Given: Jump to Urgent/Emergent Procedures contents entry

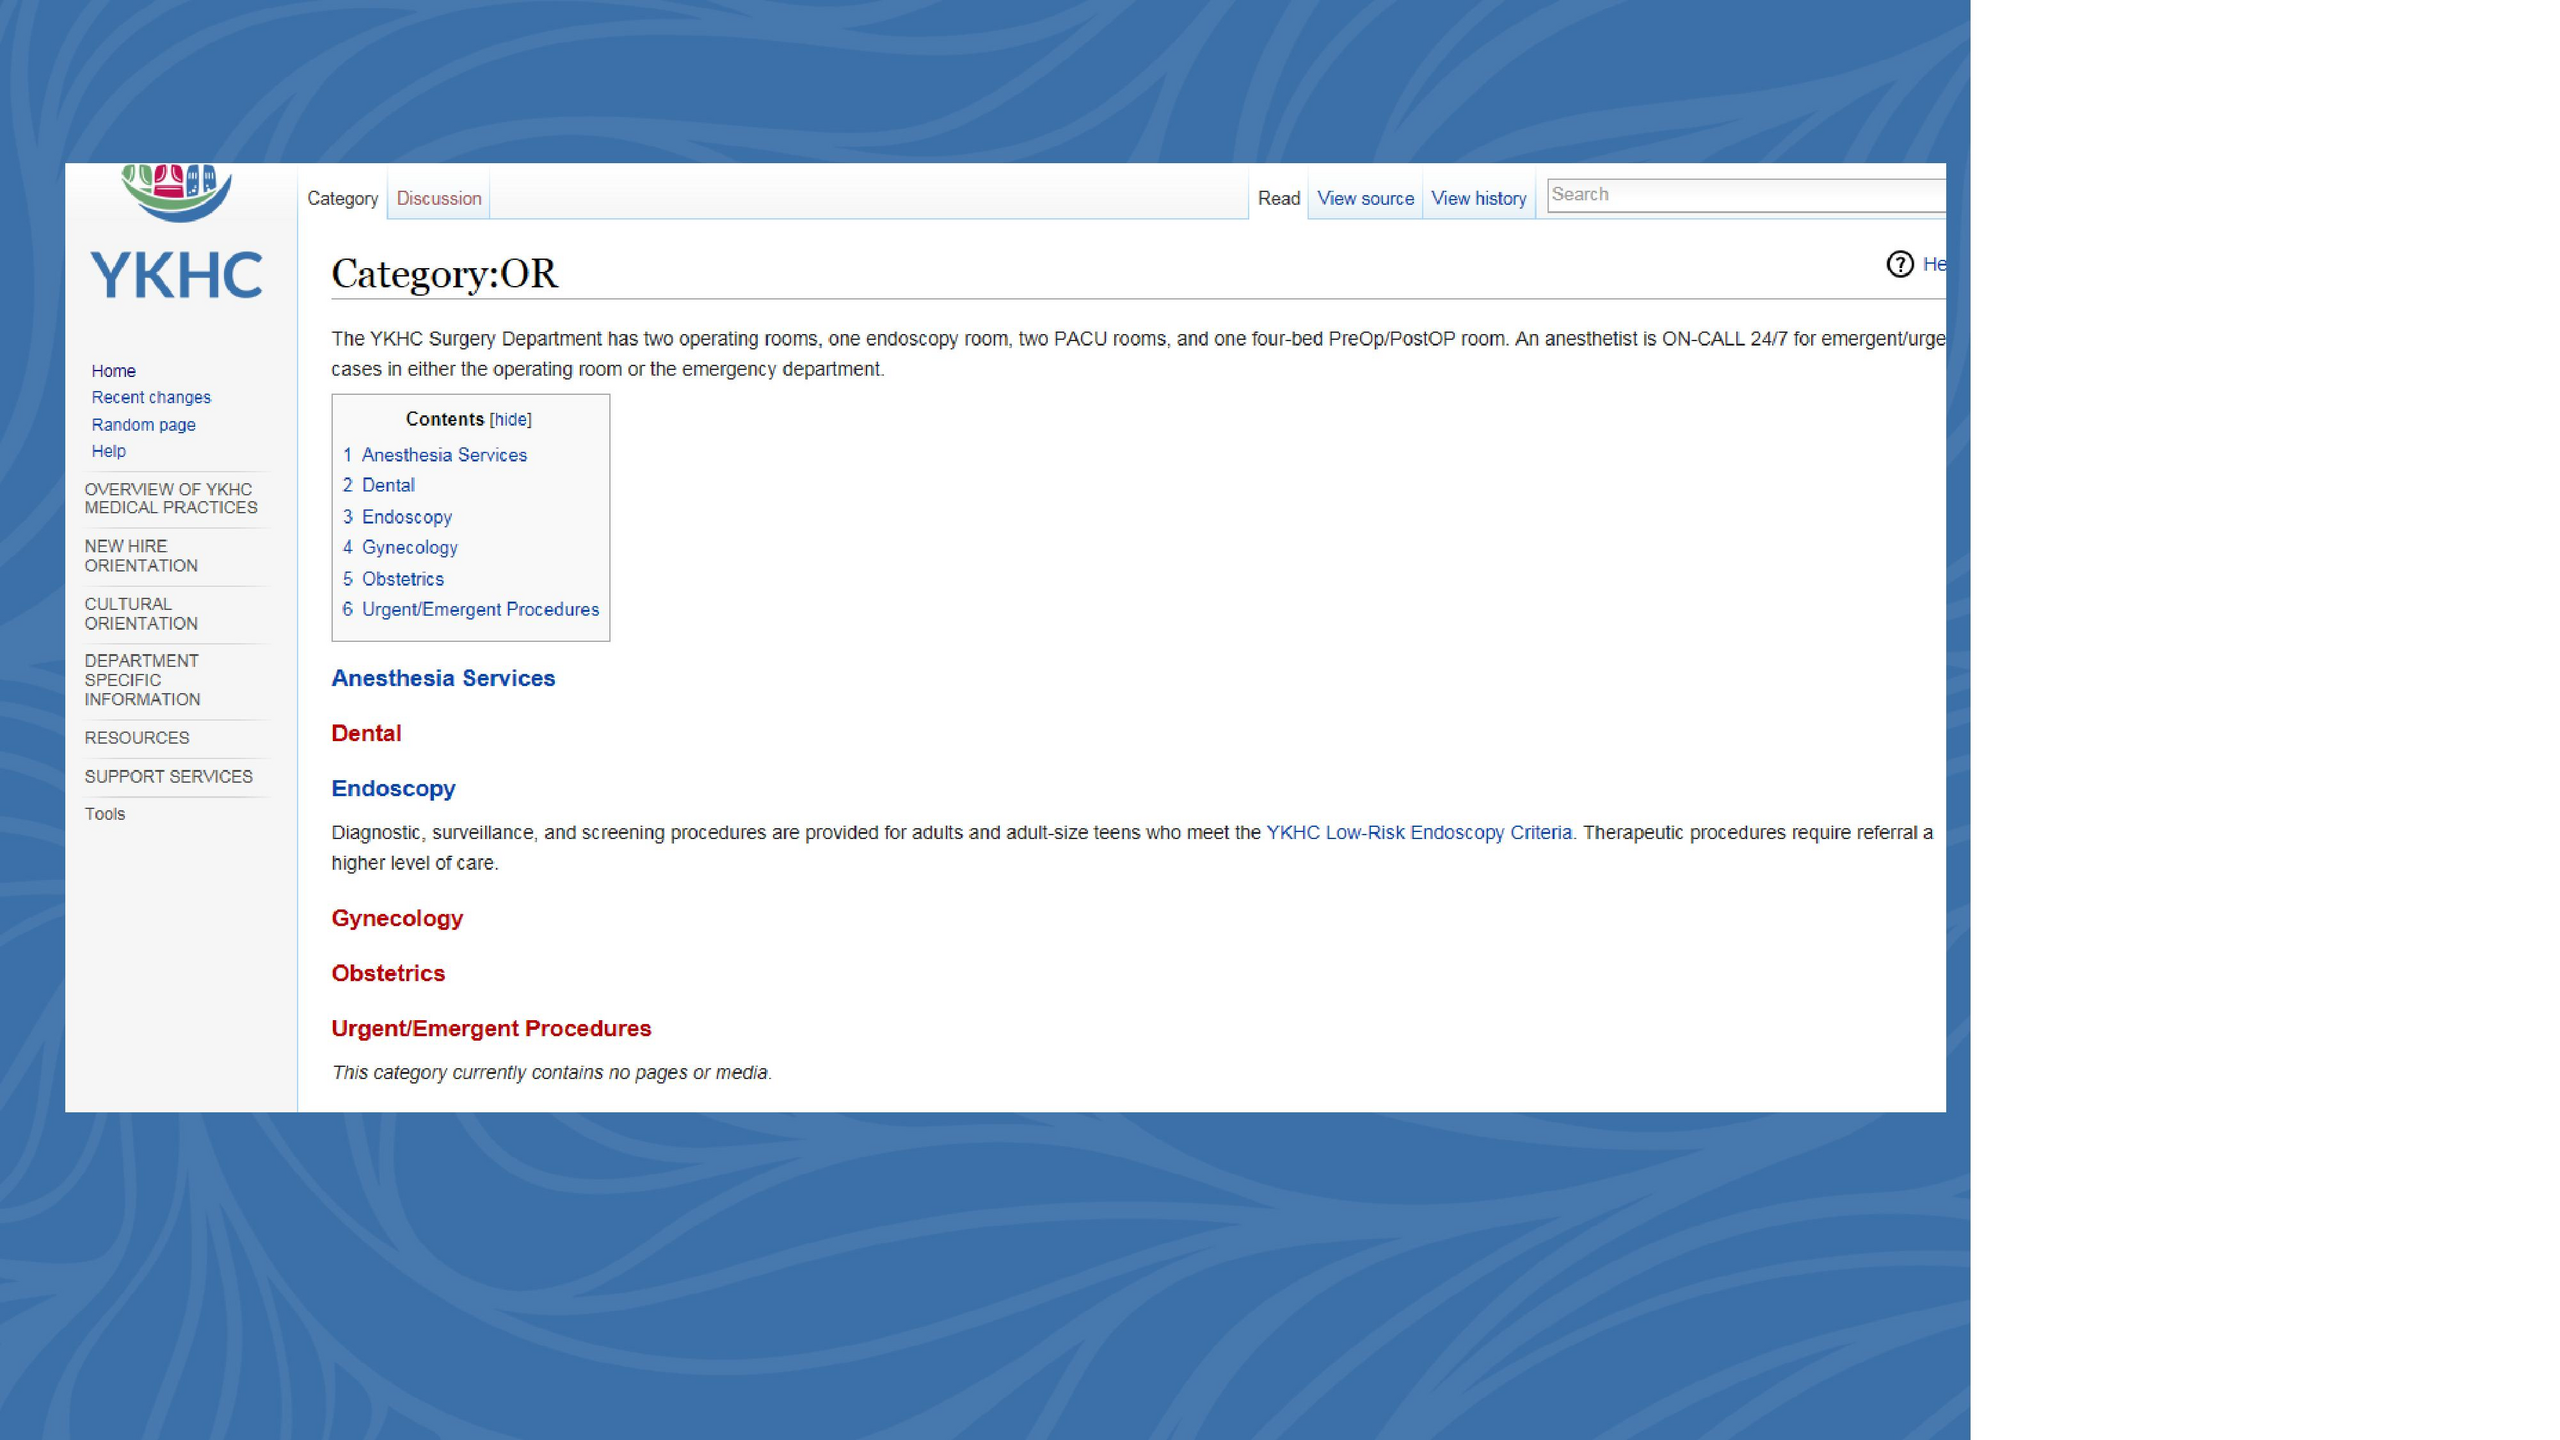Looking at the screenshot, I should [x=480, y=610].
